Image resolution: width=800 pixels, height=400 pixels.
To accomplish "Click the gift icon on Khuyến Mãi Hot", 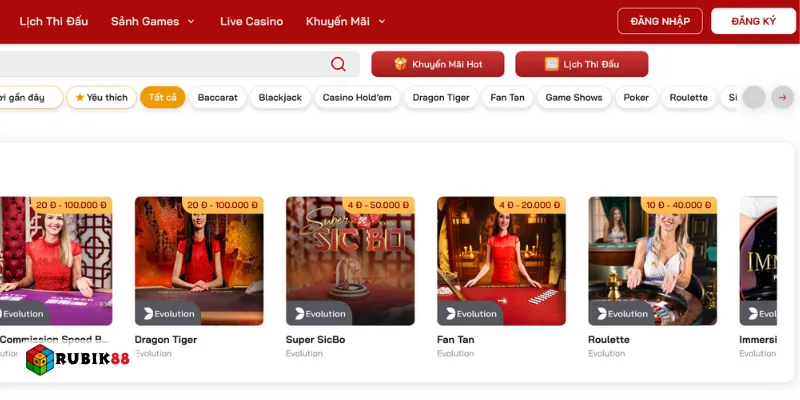I will coord(400,64).
